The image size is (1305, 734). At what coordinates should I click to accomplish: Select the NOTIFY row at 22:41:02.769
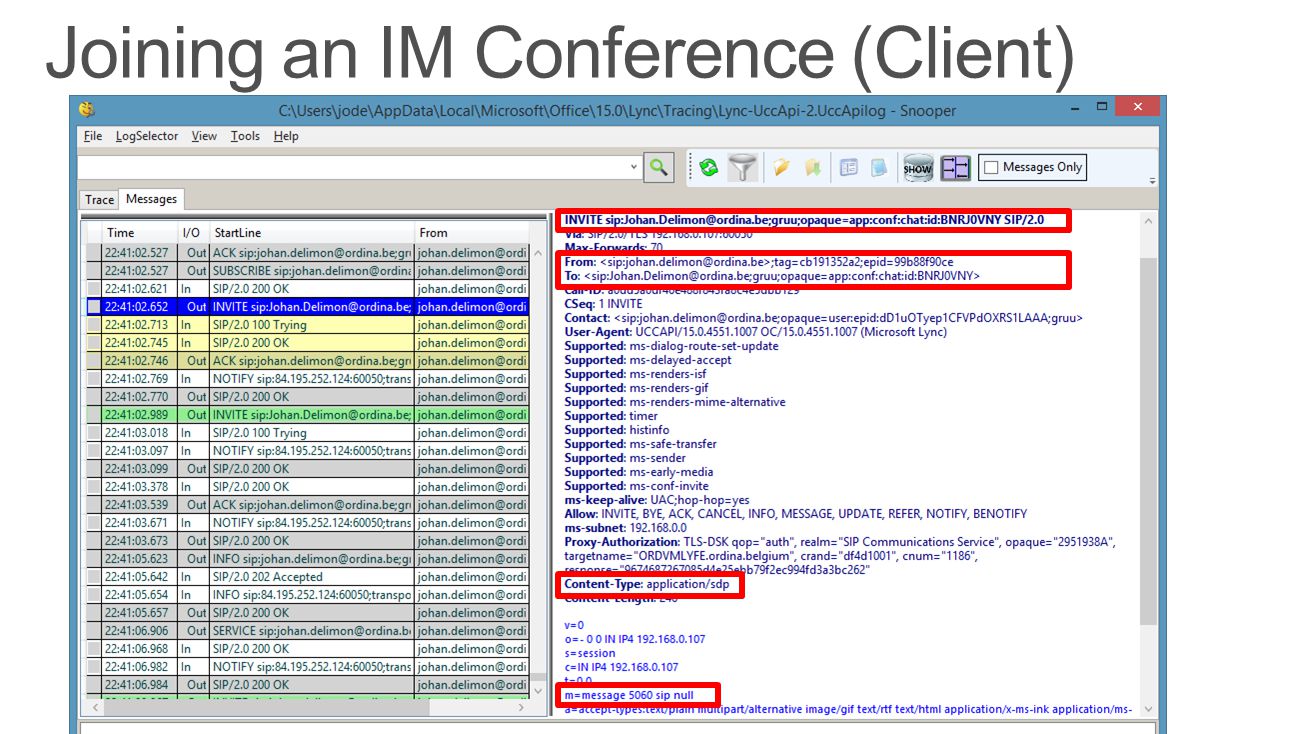pyautogui.click(x=307, y=379)
